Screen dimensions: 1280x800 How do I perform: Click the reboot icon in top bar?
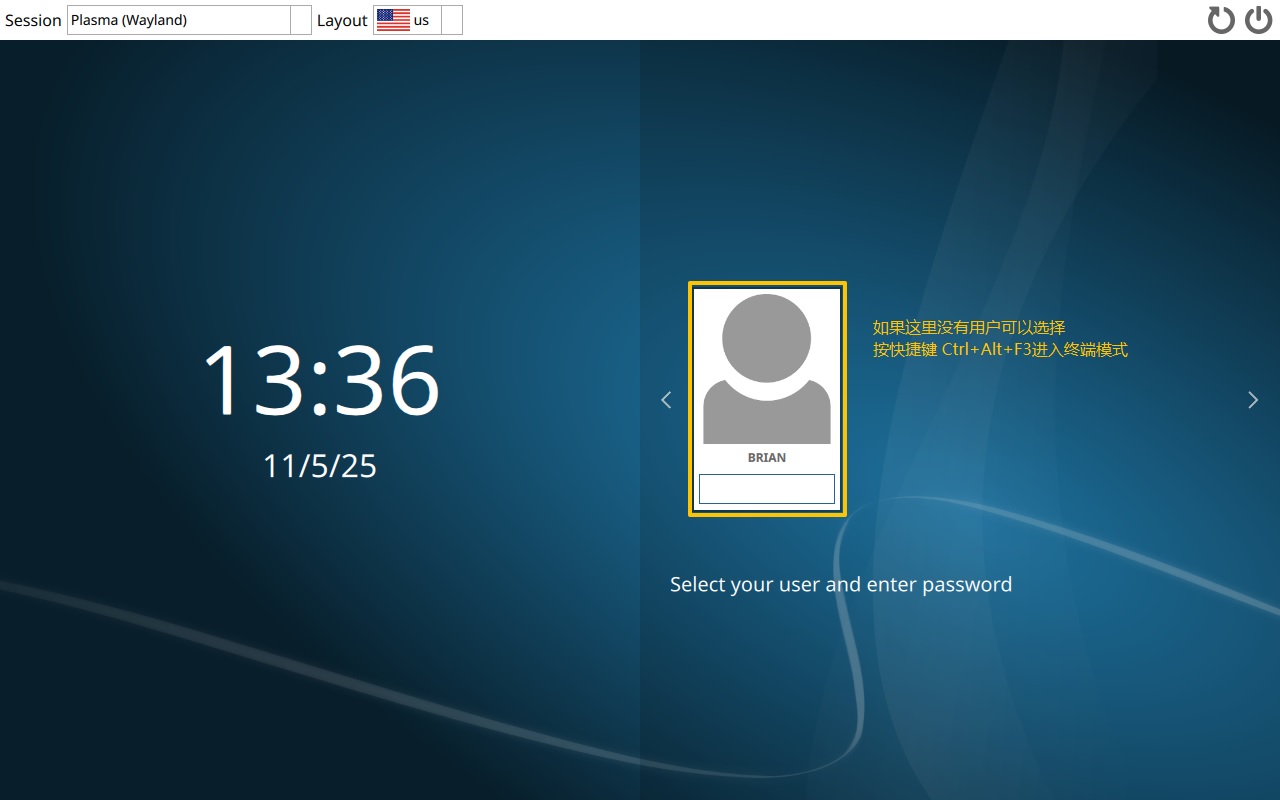[1221, 20]
